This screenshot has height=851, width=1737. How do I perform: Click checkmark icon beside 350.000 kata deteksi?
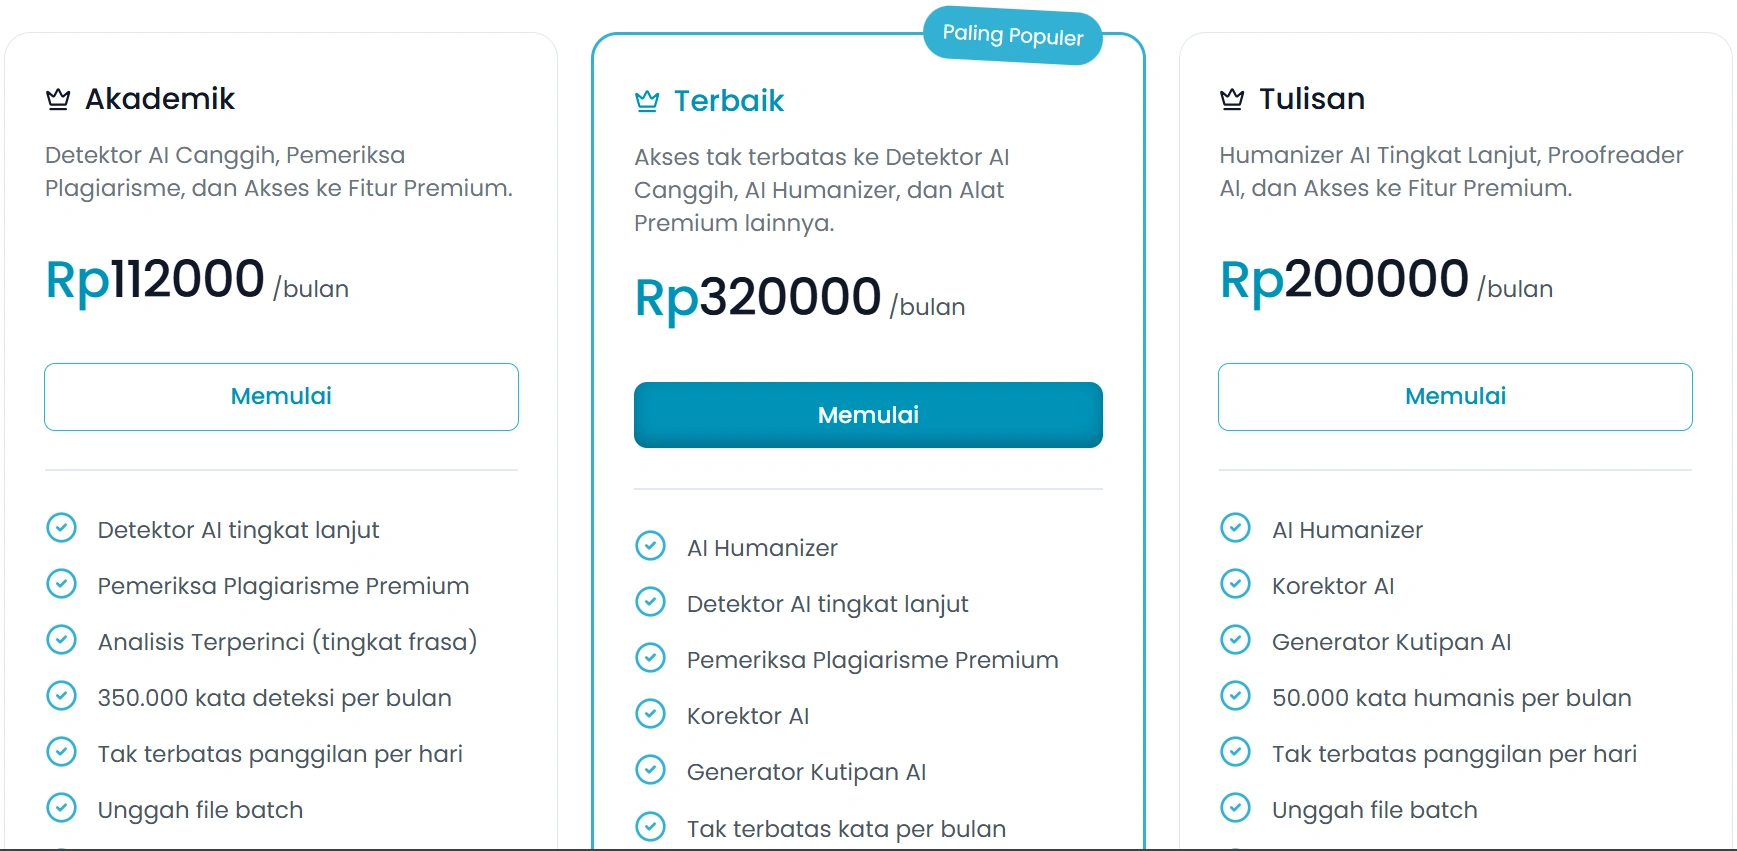(x=62, y=696)
